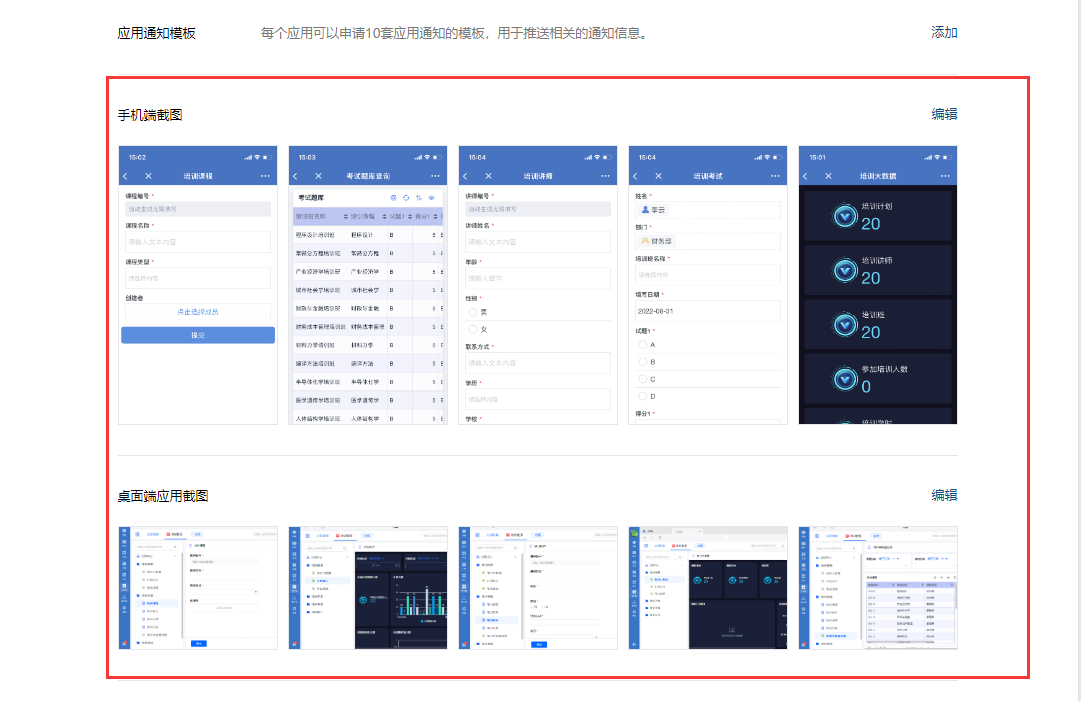The height and width of the screenshot is (701, 1081).
Task: Click the 培训计划 circular badge icon
Action: point(845,216)
